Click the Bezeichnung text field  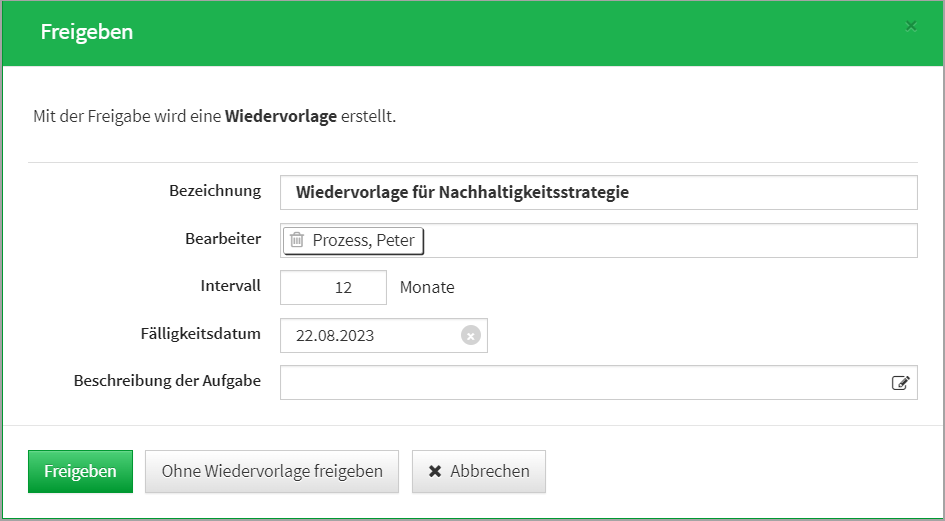pos(598,192)
